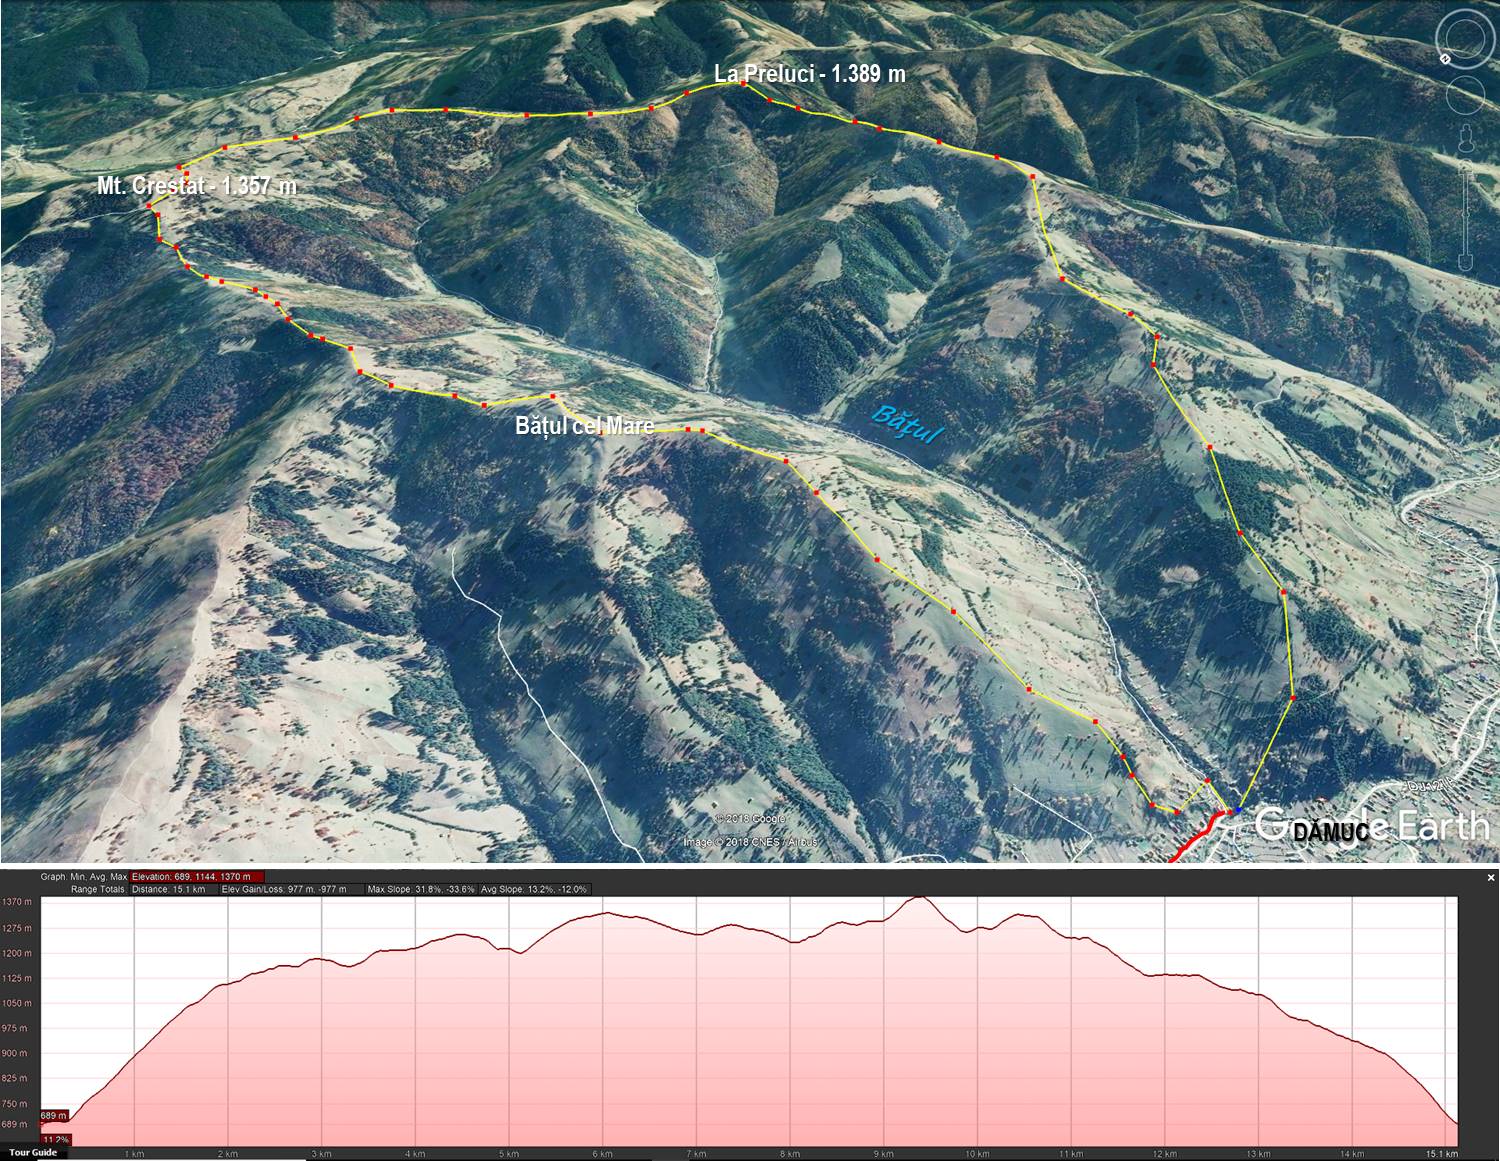Click the Street View pegman icon

click(x=1466, y=139)
